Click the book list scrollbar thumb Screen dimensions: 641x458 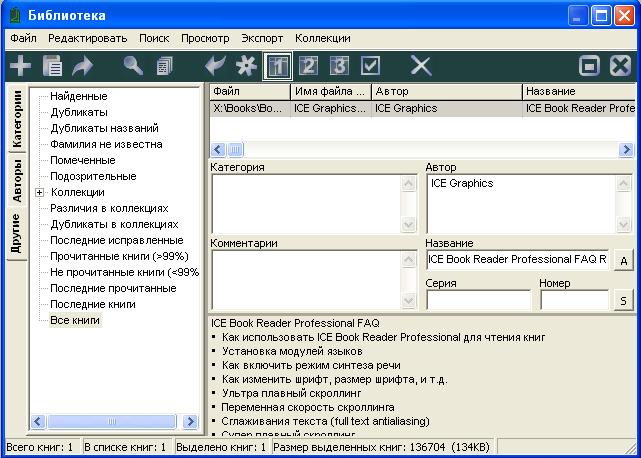click(235, 150)
